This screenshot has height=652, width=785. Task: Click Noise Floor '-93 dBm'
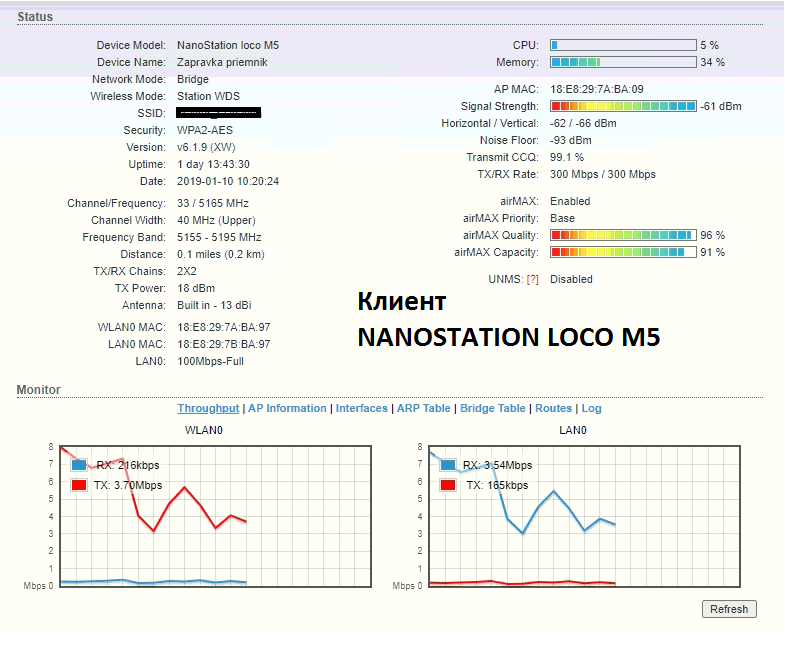[x=571, y=140]
